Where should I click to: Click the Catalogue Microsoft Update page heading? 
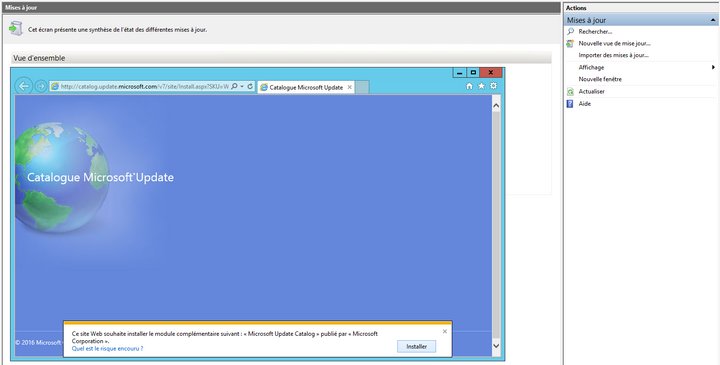[100, 177]
